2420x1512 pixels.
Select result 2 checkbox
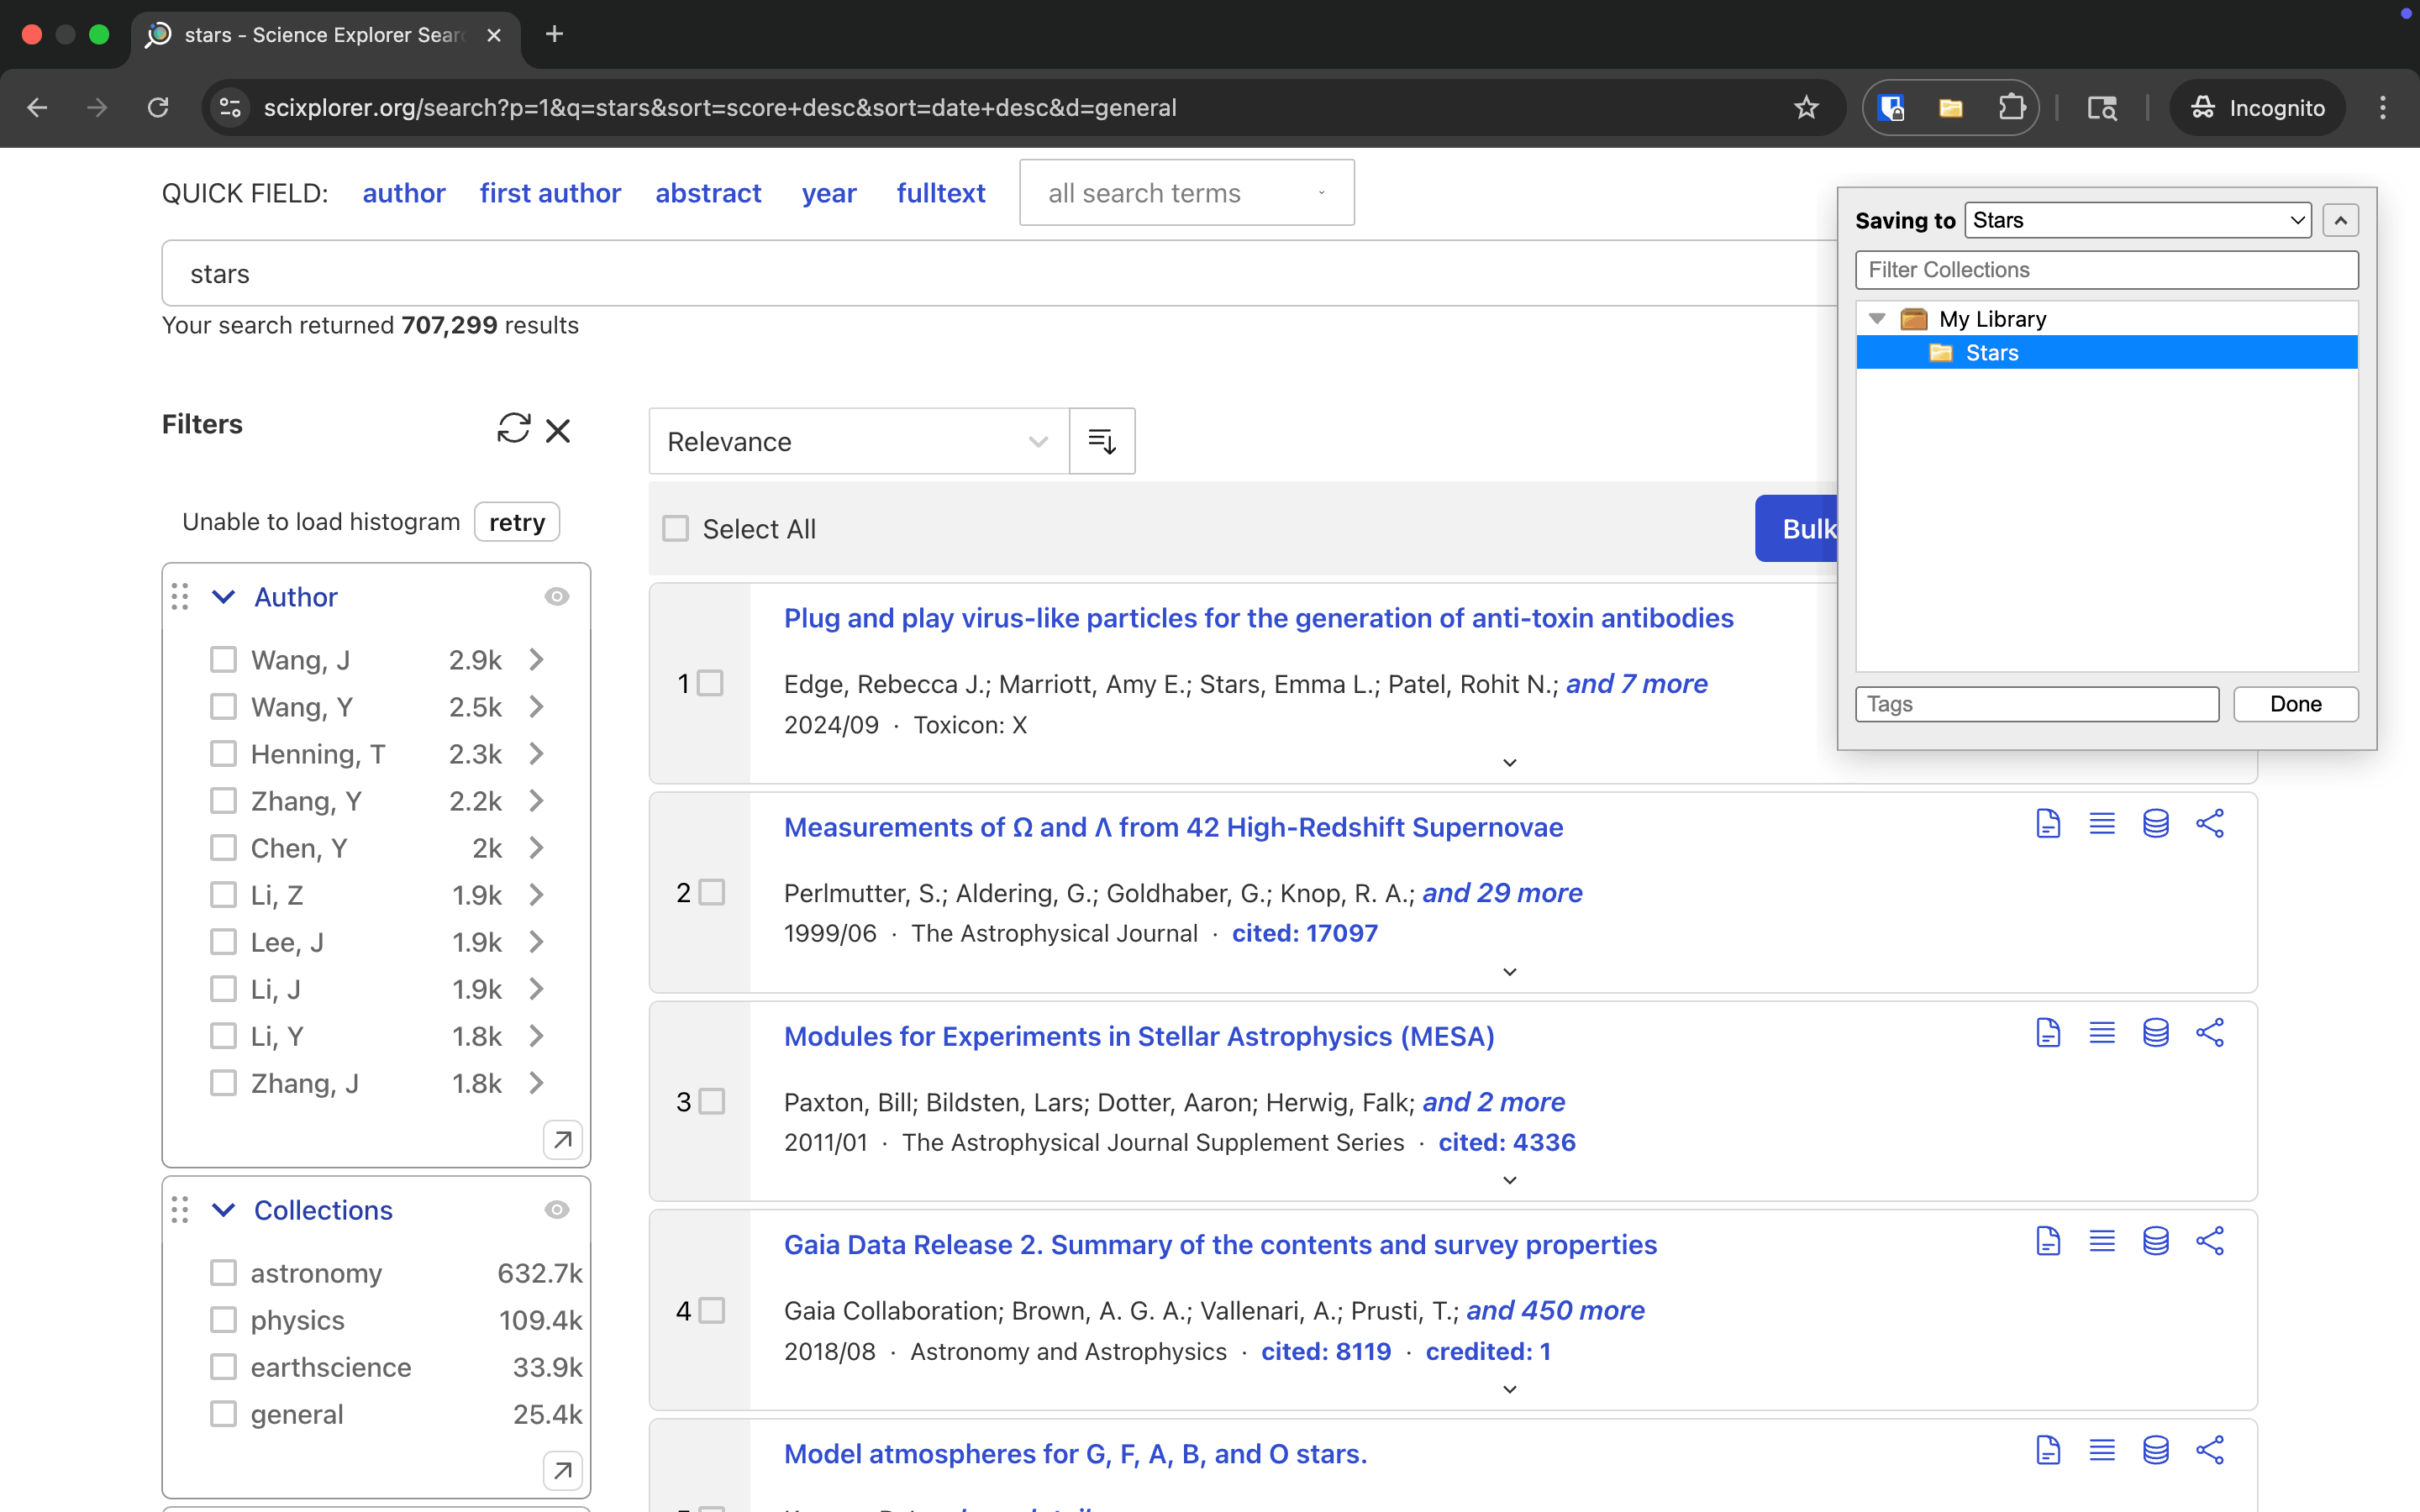(x=711, y=892)
